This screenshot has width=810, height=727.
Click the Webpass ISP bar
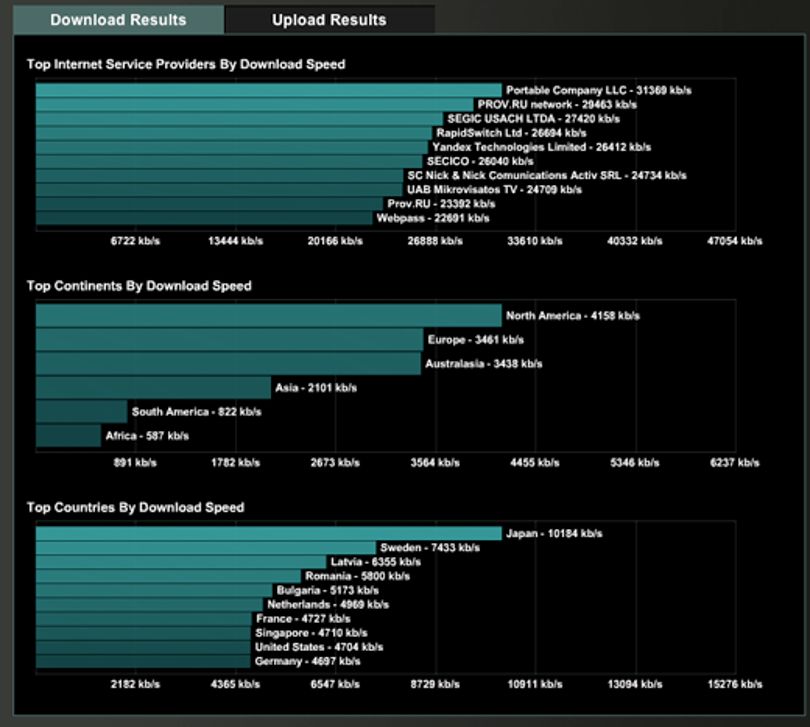pyautogui.click(x=204, y=218)
